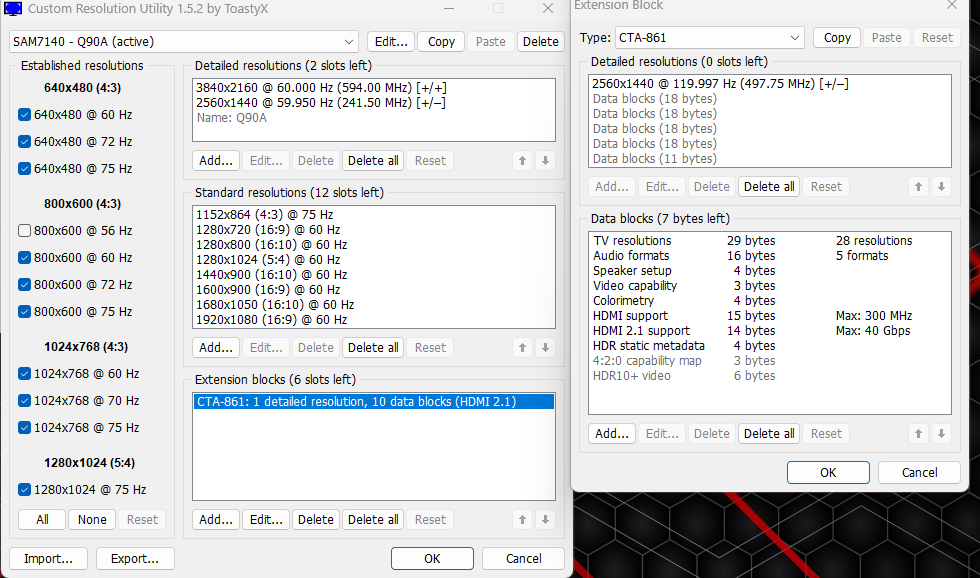Click None to clear established resolutions
980x578 pixels.
[91, 519]
